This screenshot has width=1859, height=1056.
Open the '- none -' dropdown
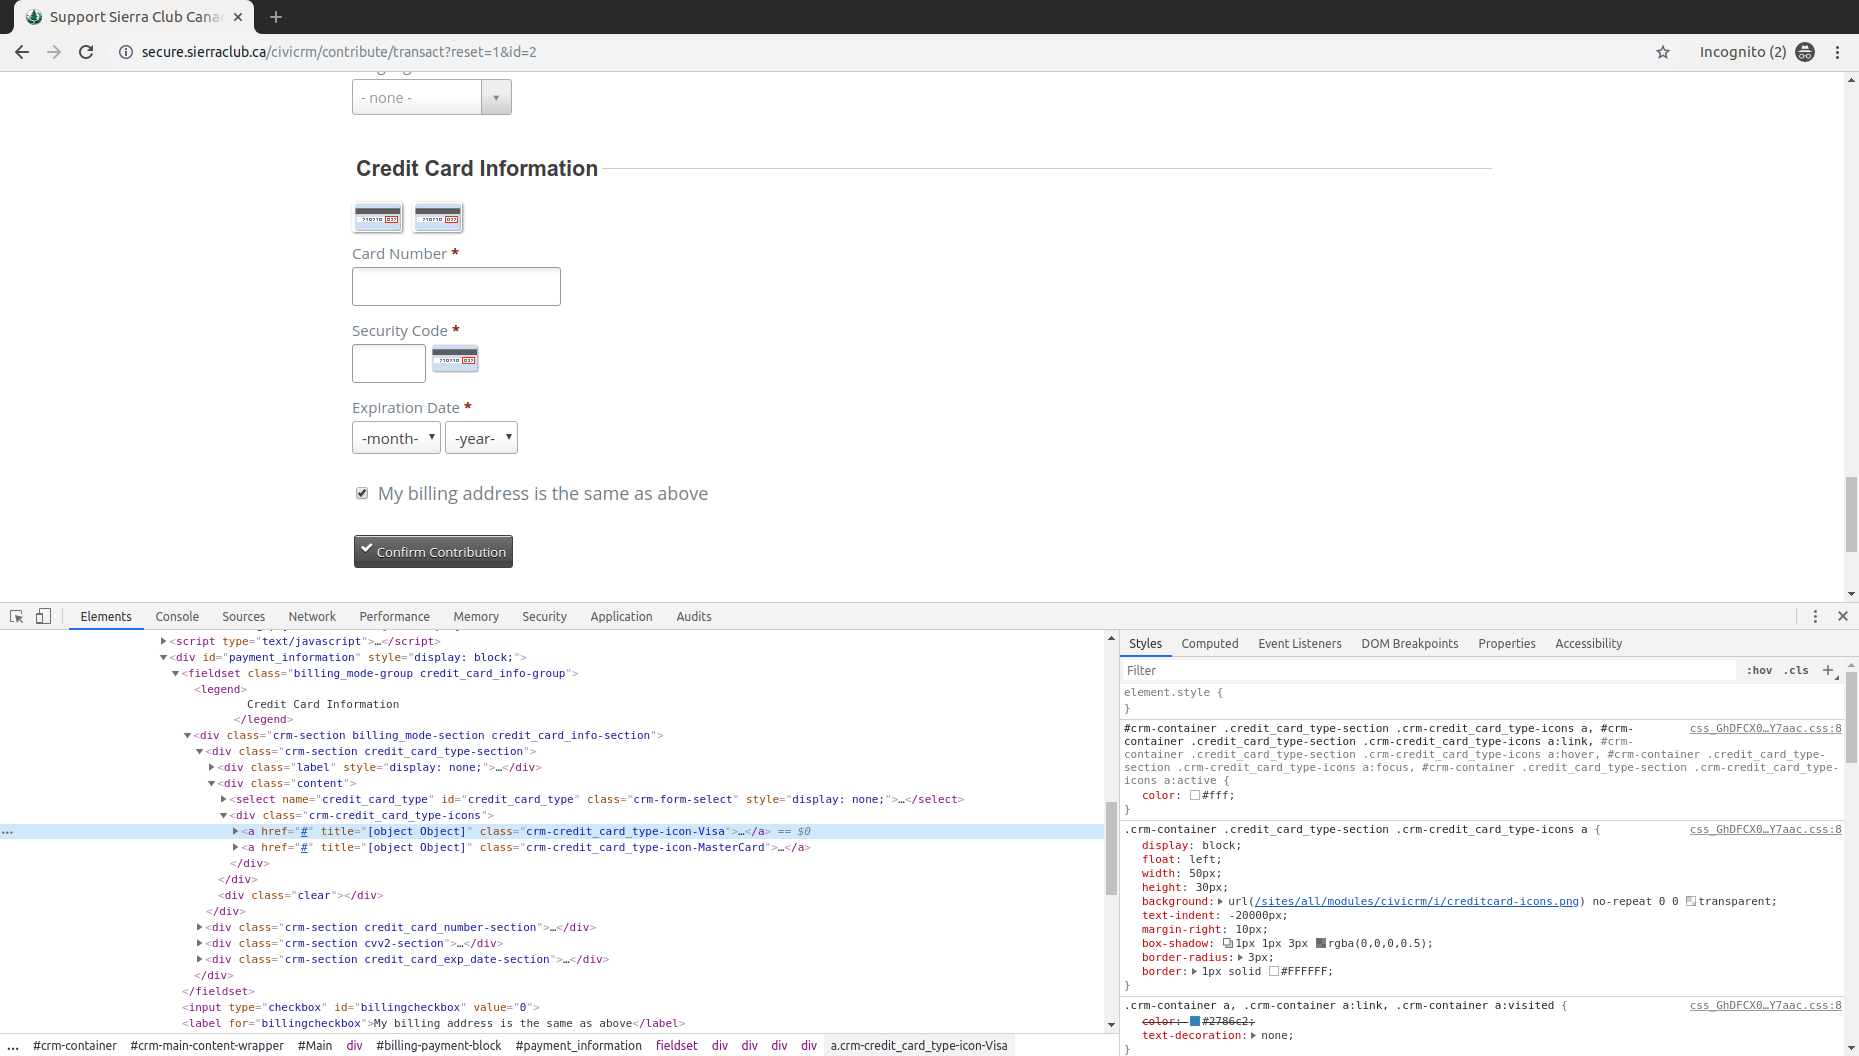[432, 97]
